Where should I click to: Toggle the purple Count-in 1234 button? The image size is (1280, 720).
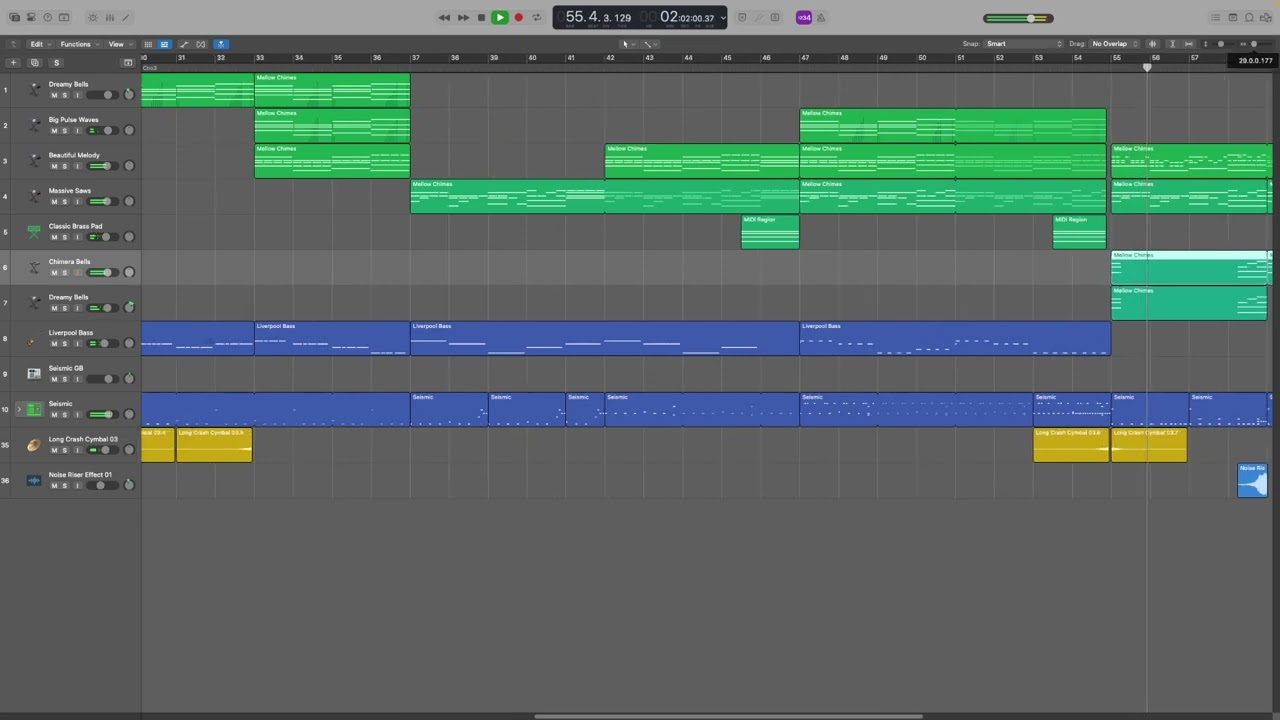804,17
